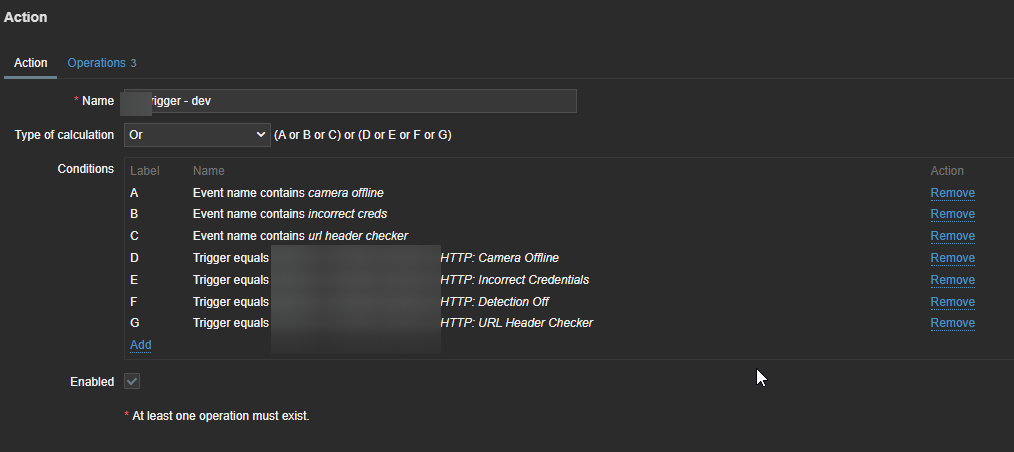Viewport: 1014px width, 452px height.
Task: Click the 'HTTP: Detection Off' trigger text
Action: 494,302
